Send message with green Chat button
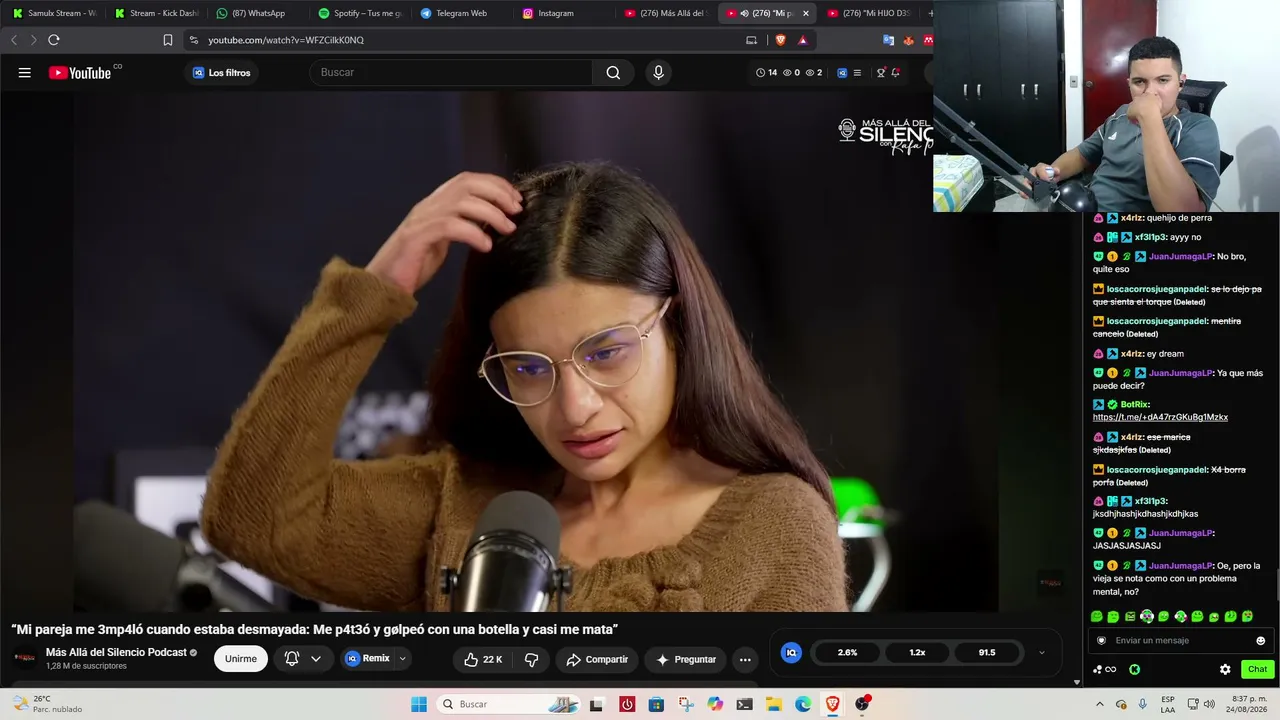This screenshot has height=720, width=1280. pyautogui.click(x=1257, y=669)
